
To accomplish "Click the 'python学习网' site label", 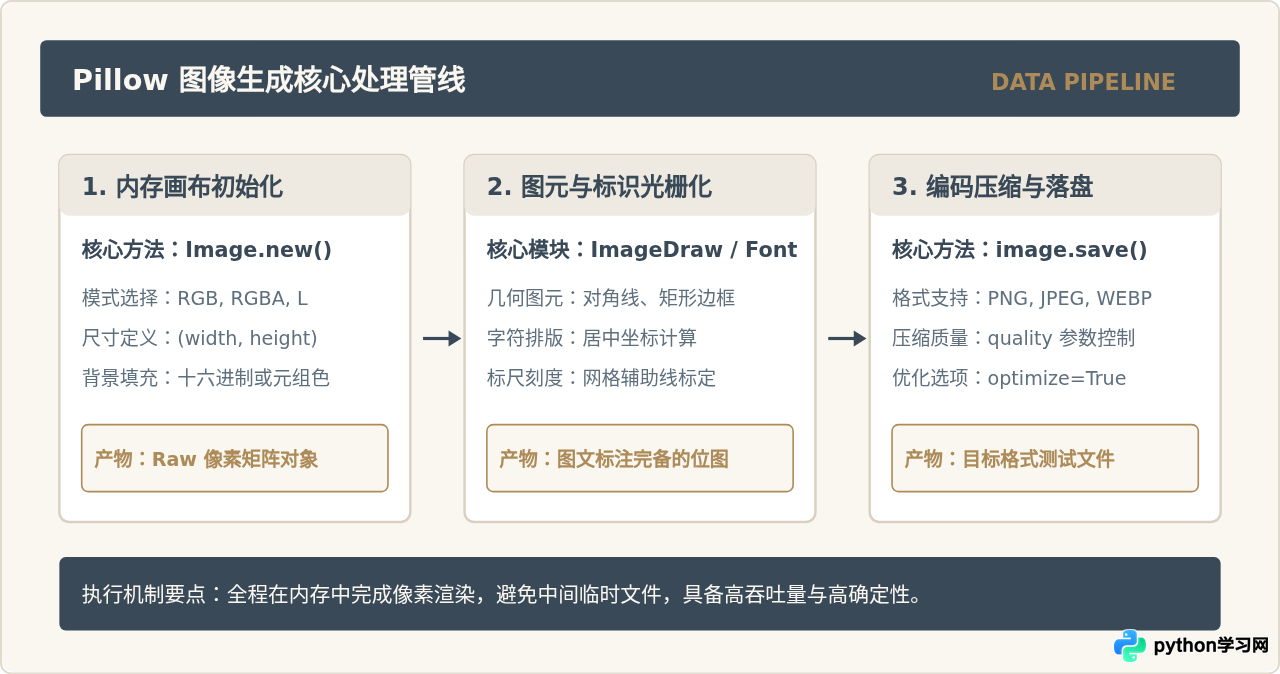I will tap(1211, 646).
